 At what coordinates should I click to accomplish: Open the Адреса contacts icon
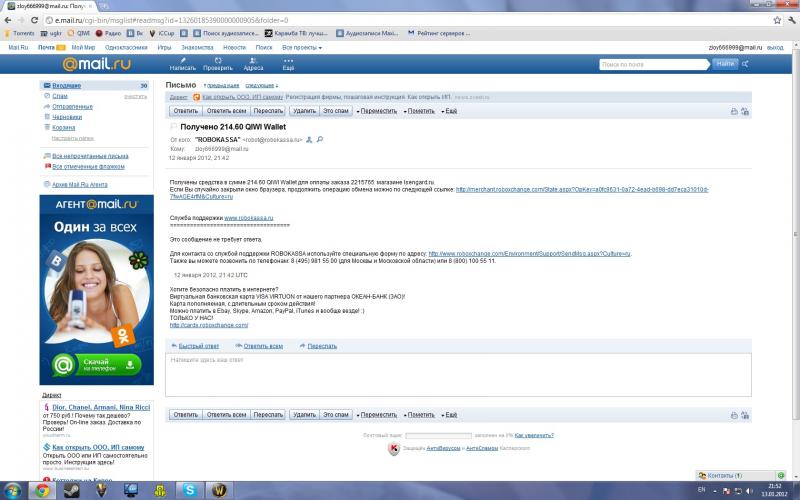(x=253, y=64)
